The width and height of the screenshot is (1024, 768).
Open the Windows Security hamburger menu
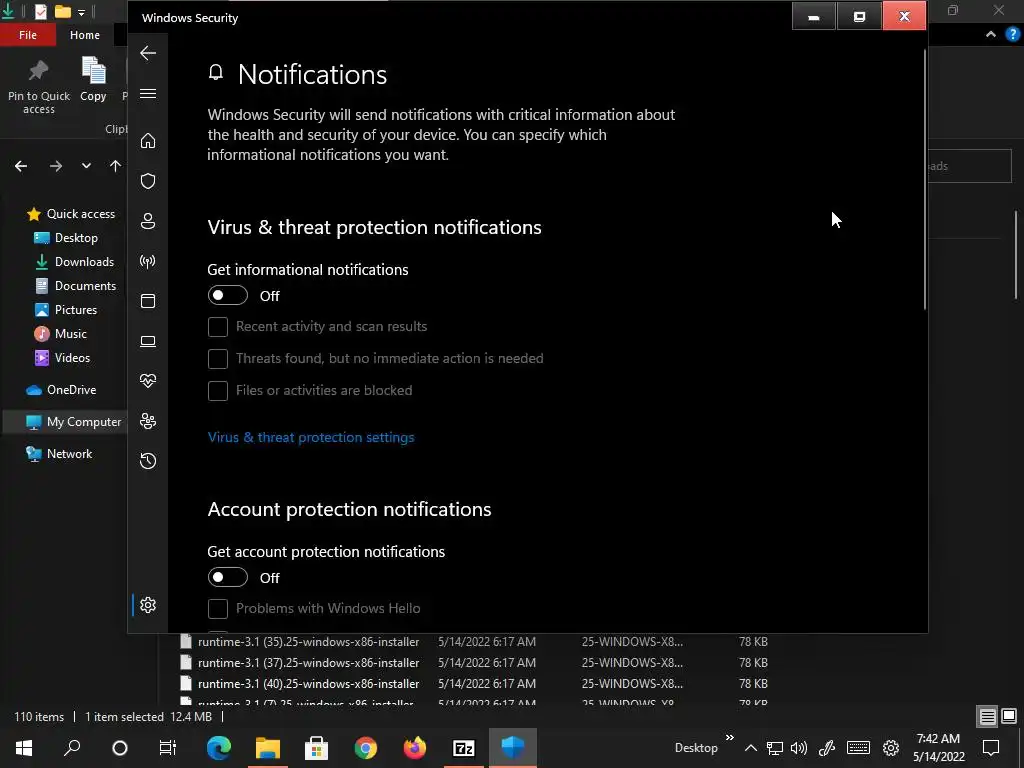[x=148, y=93]
